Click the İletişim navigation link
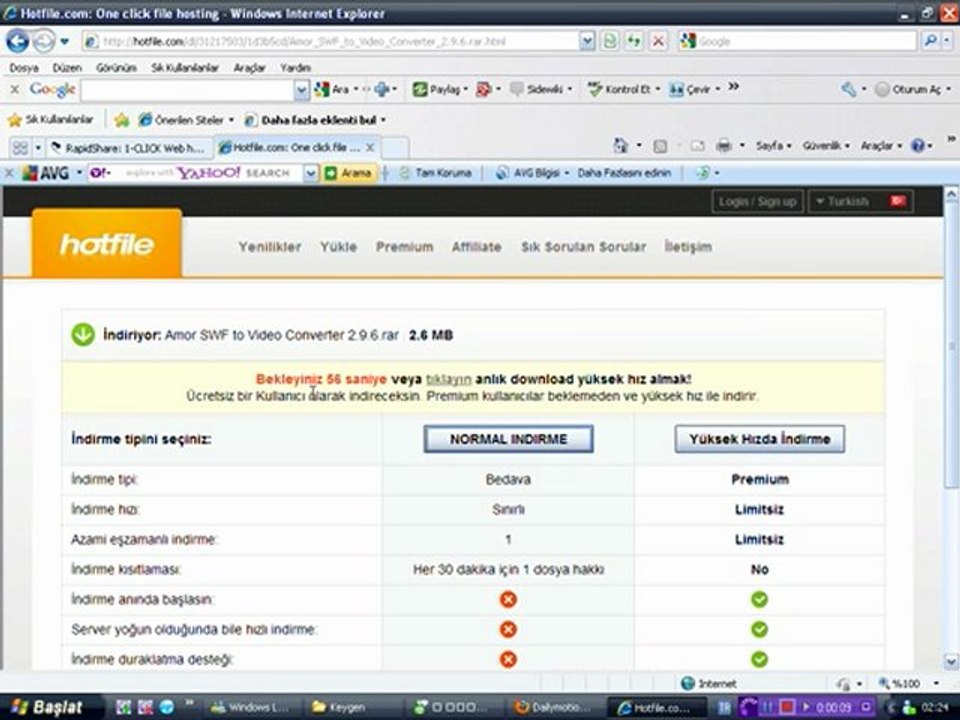960x720 pixels. coord(688,247)
